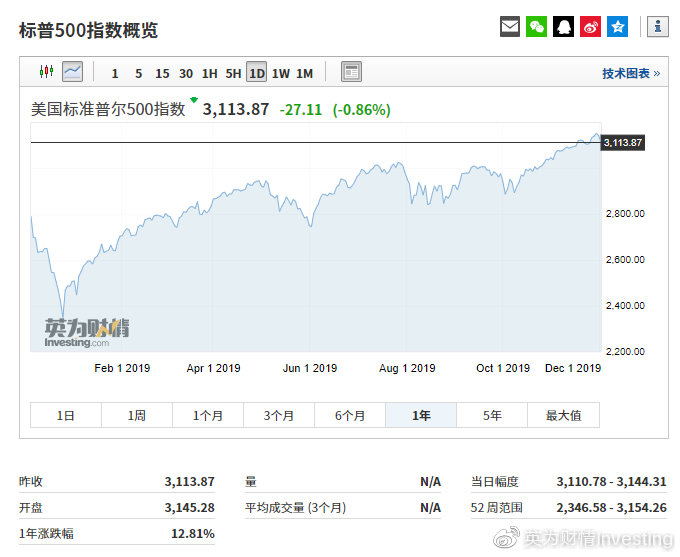The image size is (680, 557).
Task: Select the 5H interval
Action: 233,73
